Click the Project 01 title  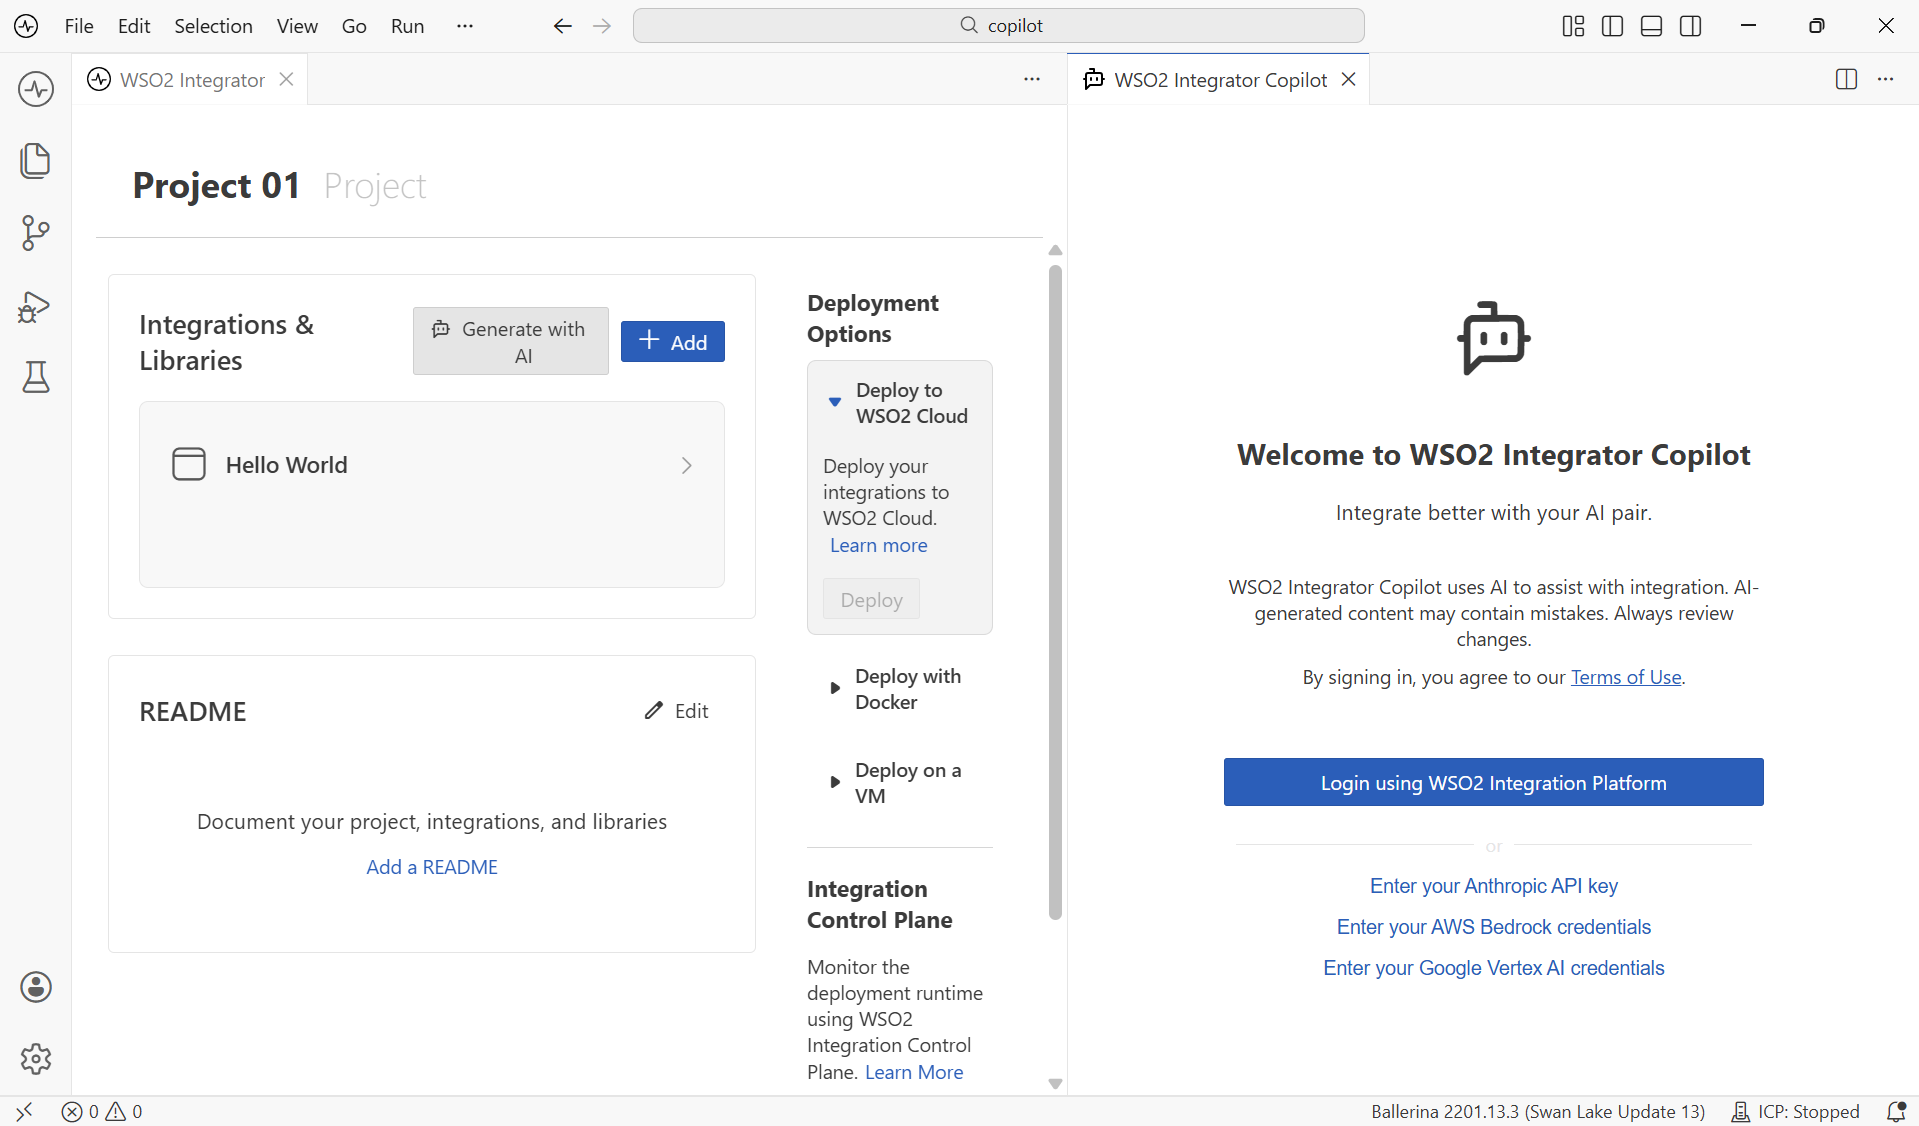[216, 185]
